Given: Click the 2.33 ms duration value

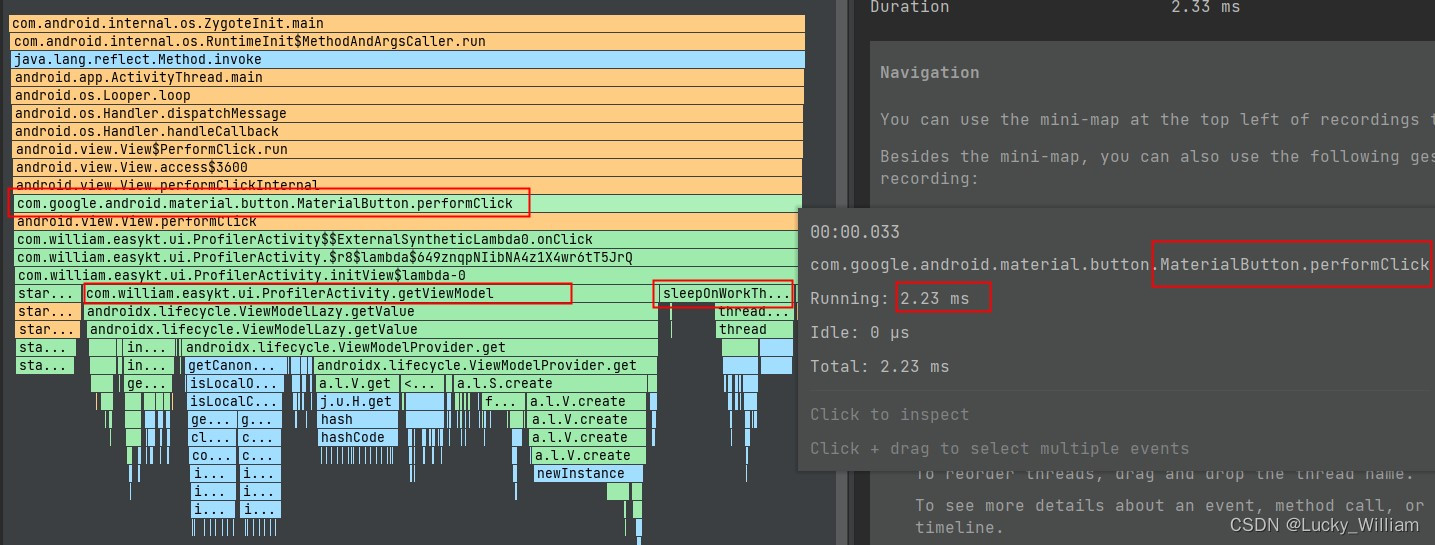Looking at the screenshot, I should click(x=1205, y=6).
